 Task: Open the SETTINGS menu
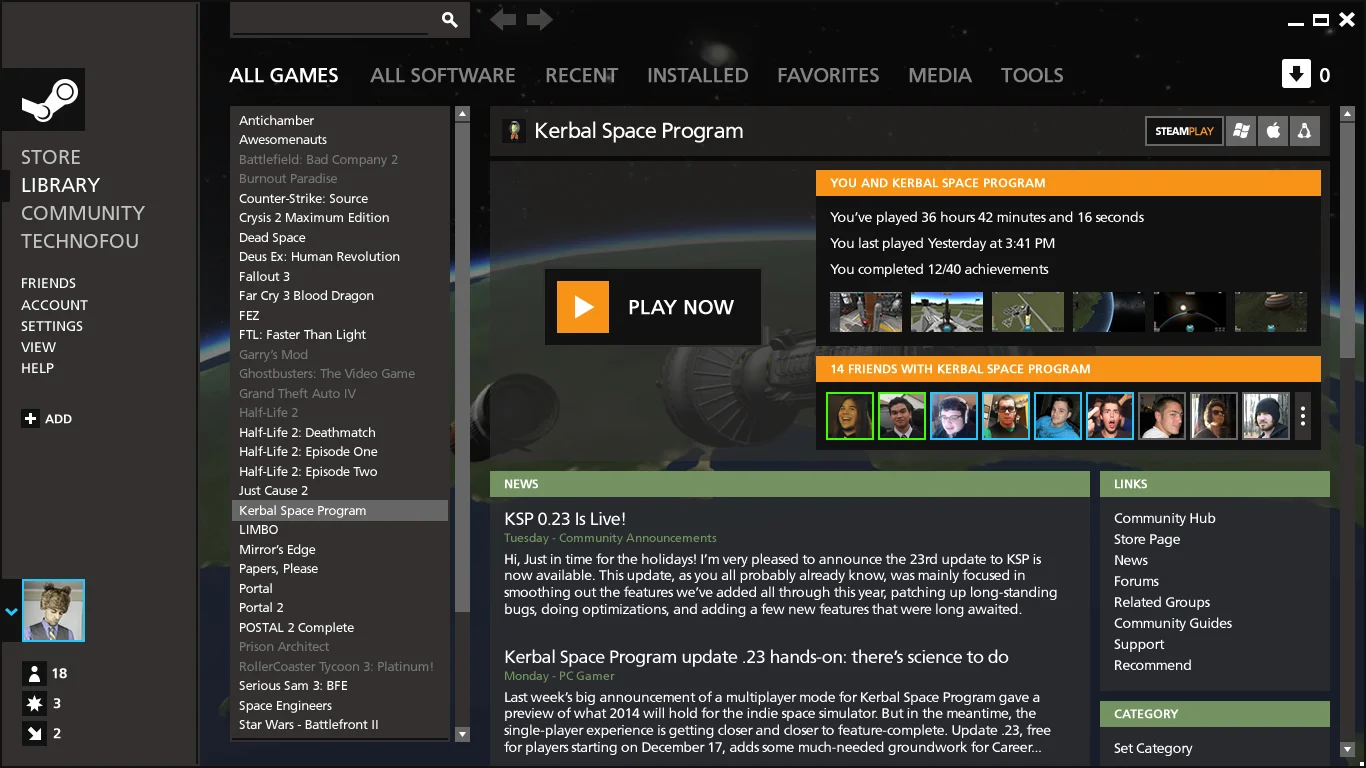point(52,326)
